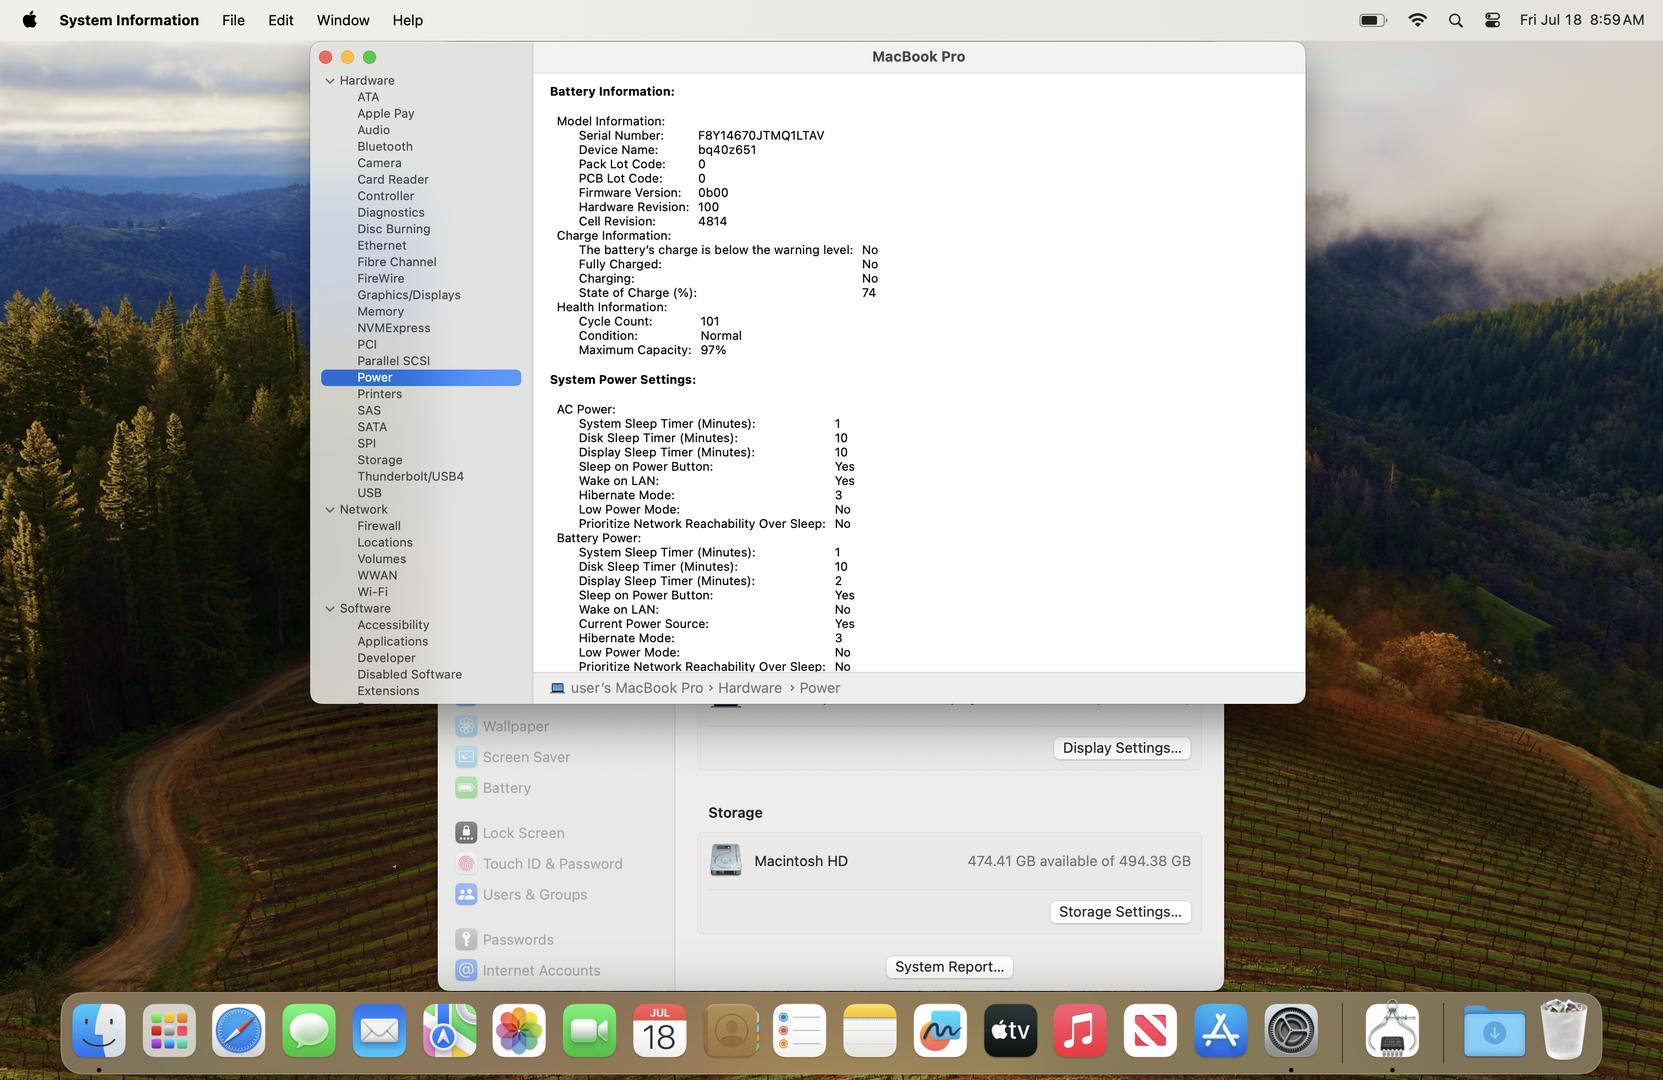The image size is (1663, 1080).
Task: Click the battery status menu bar icon
Action: coord(1373,20)
